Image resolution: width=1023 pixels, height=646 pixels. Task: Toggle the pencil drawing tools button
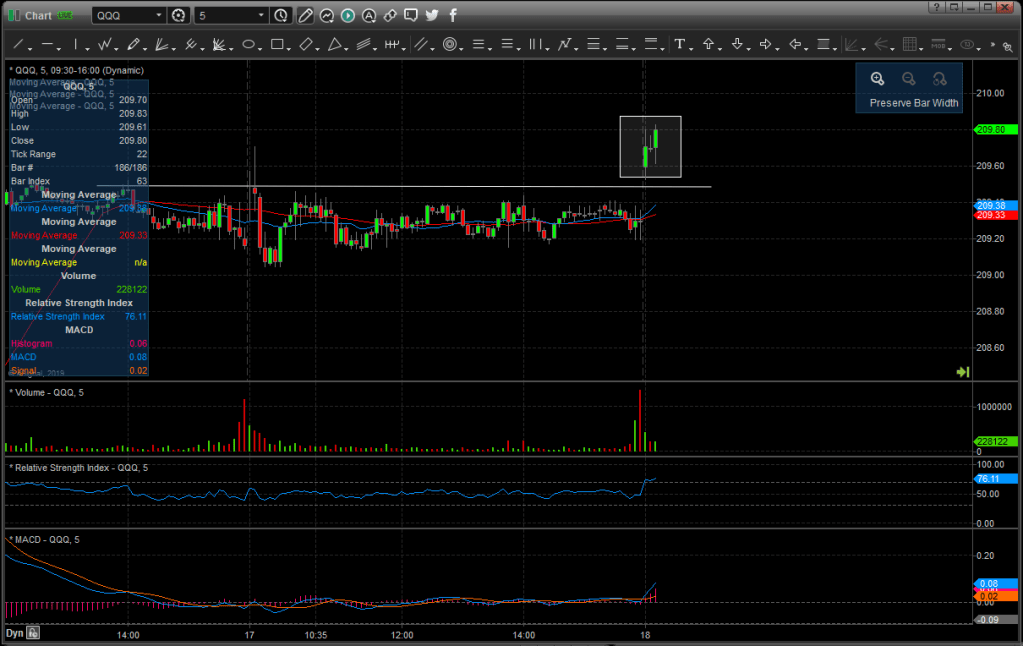pos(305,15)
